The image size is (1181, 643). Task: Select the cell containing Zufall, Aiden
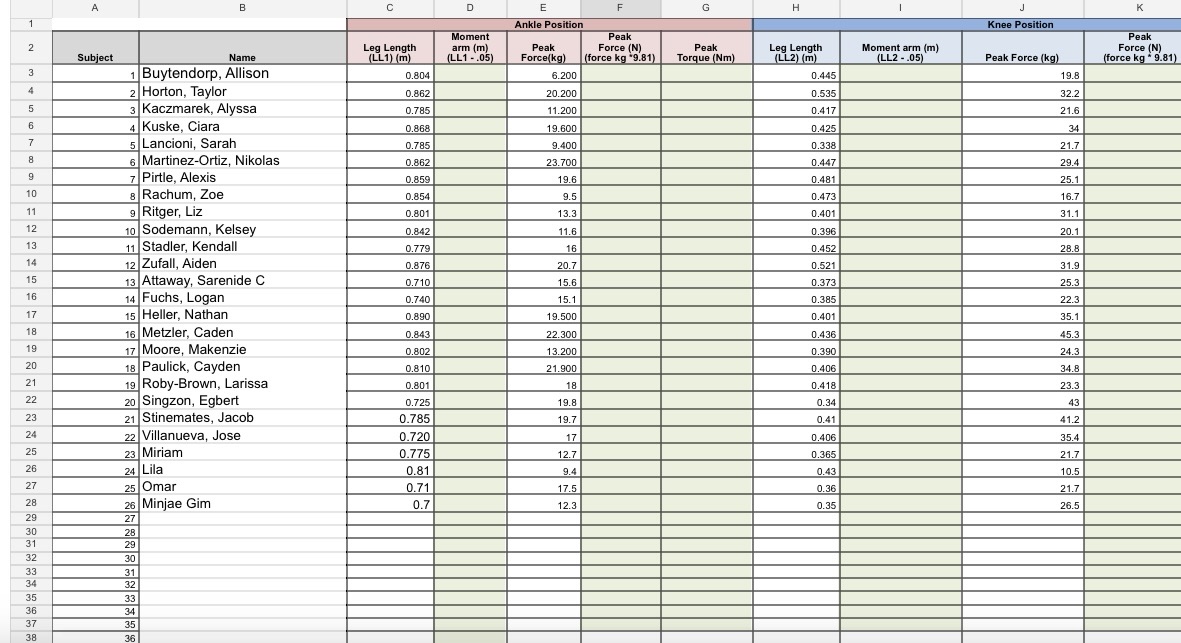click(243, 264)
